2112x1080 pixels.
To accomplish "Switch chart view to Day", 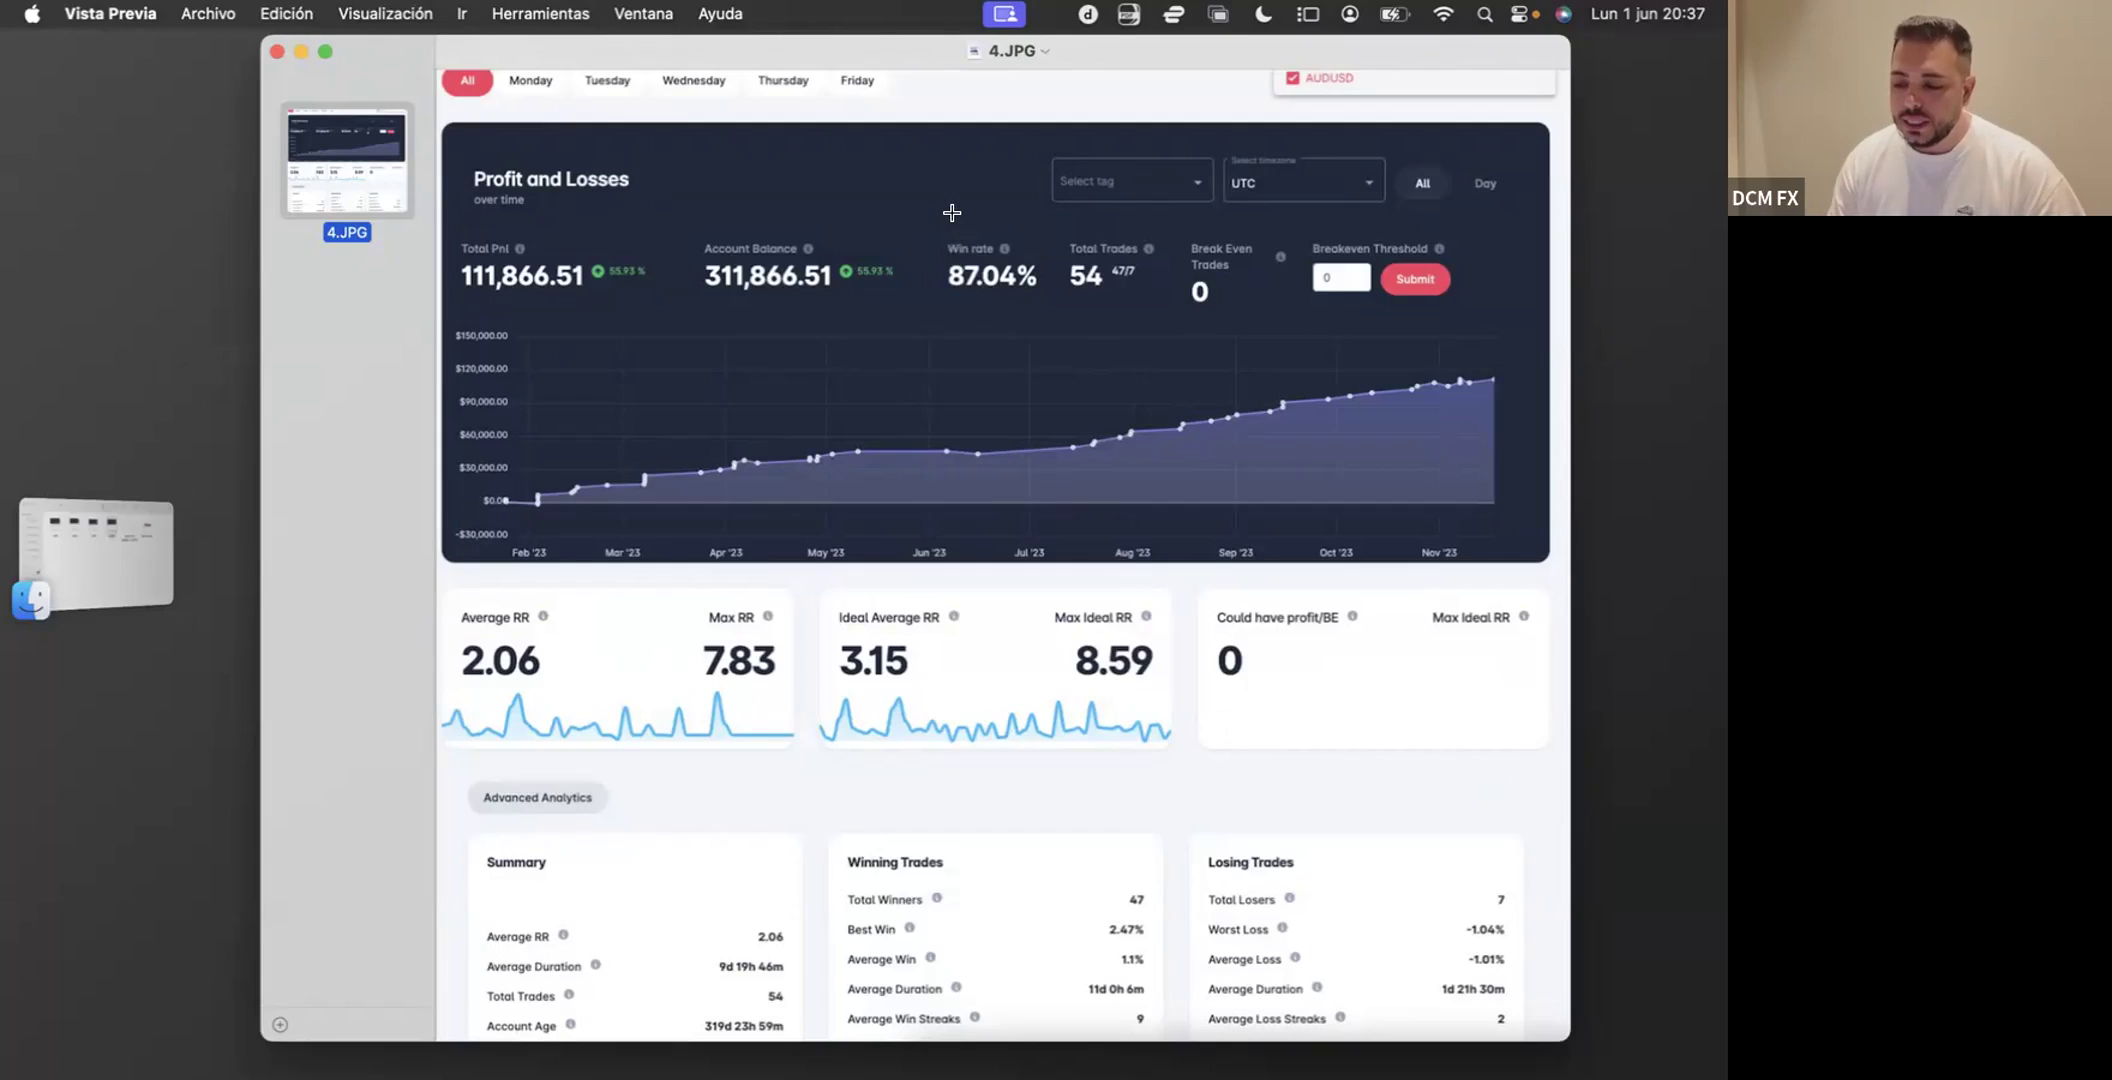I will click(1485, 183).
